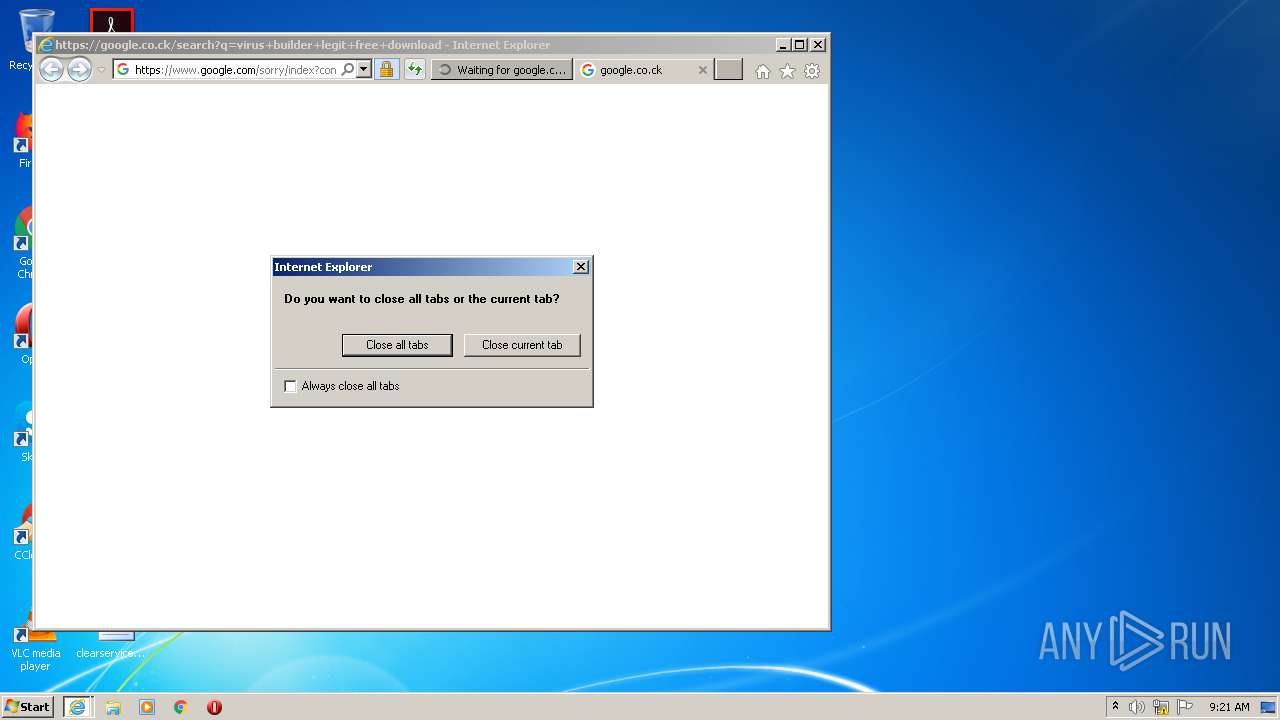Open a new tab button

728,70
